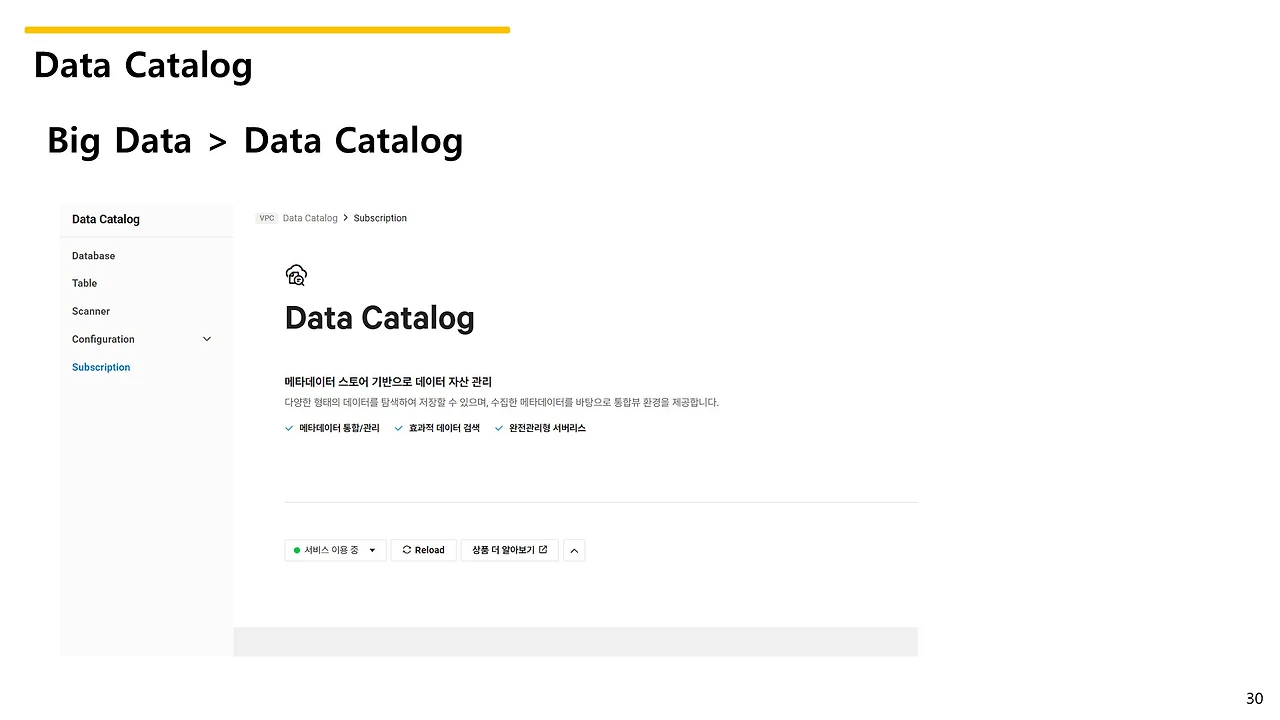The height and width of the screenshot is (720, 1280).
Task: Select the Table item in the sidebar
Action: click(x=85, y=283)
